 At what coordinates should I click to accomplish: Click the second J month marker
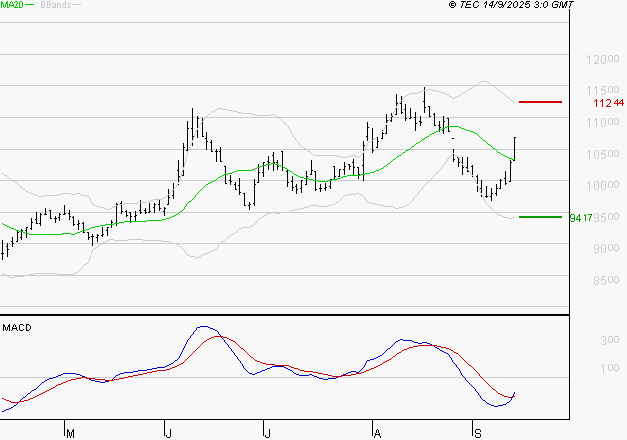(268, 433)
